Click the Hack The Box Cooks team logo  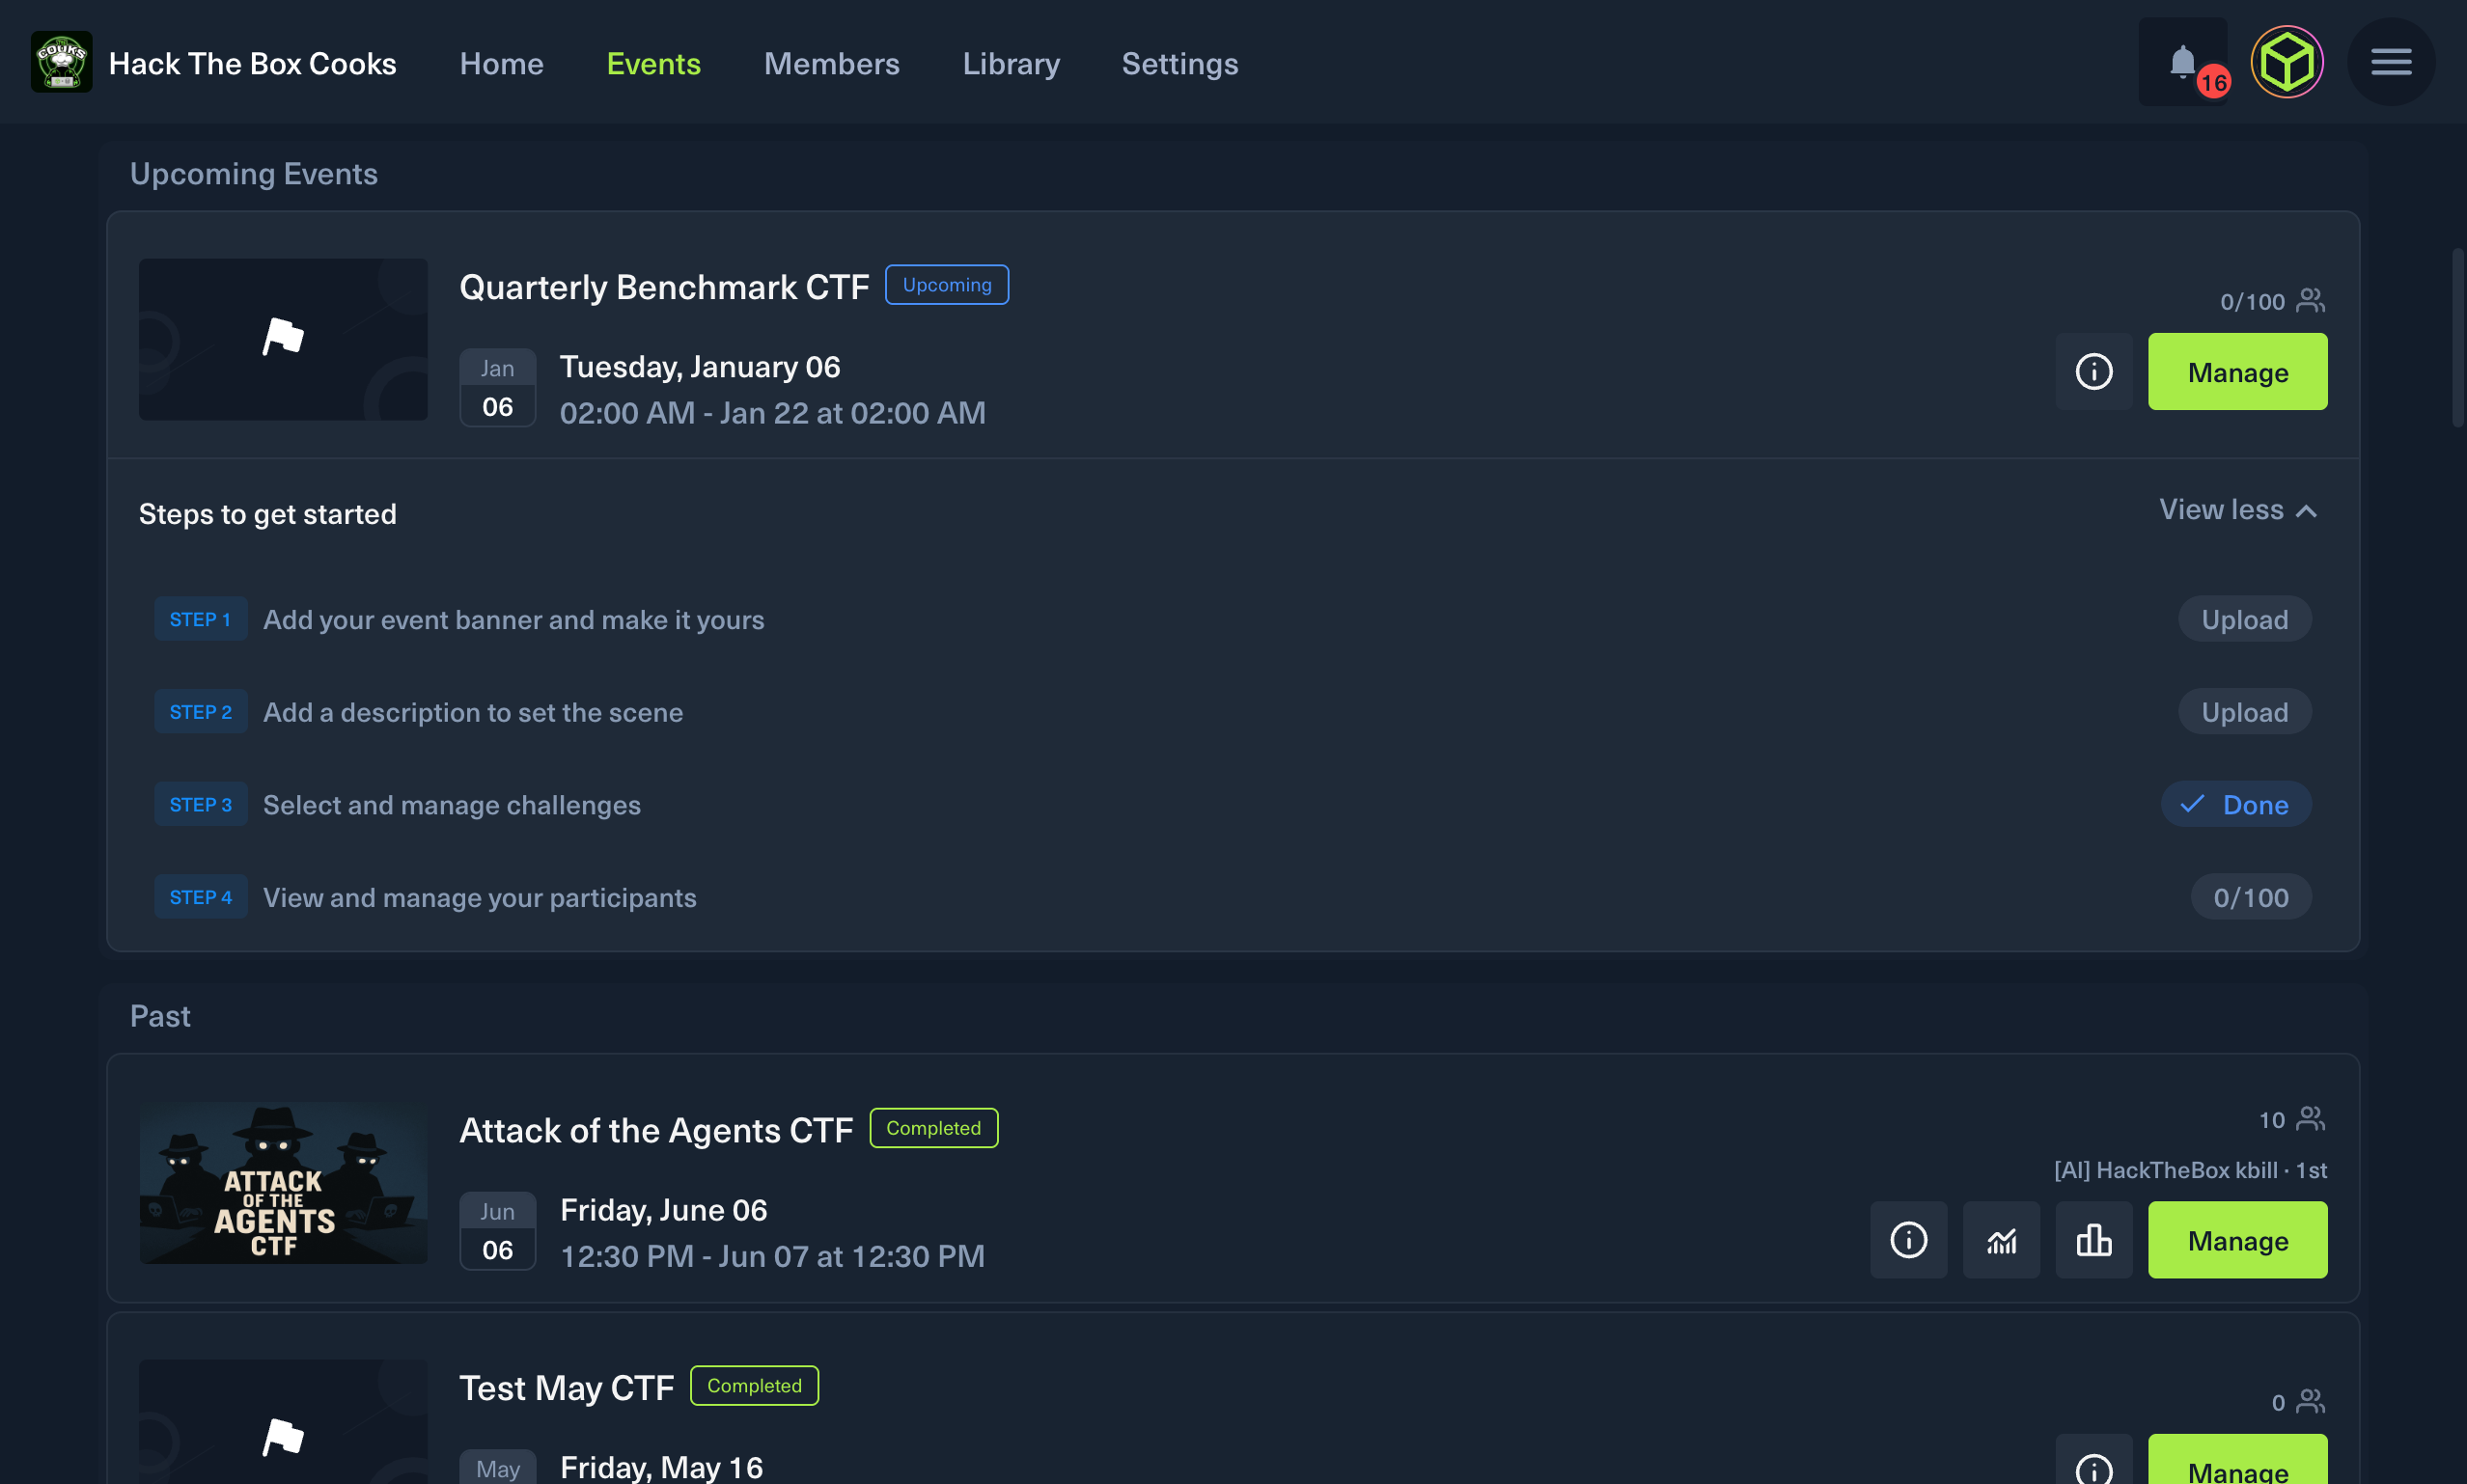62,62
